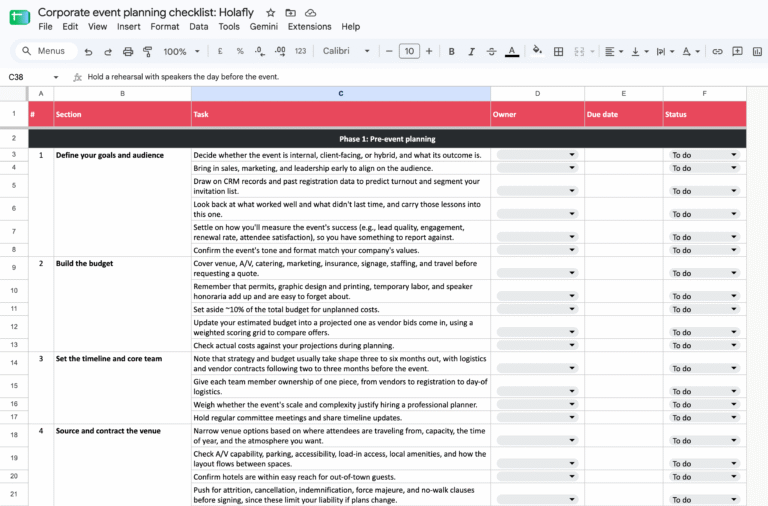Open vertical align dropdown

[x=640, y=51]
